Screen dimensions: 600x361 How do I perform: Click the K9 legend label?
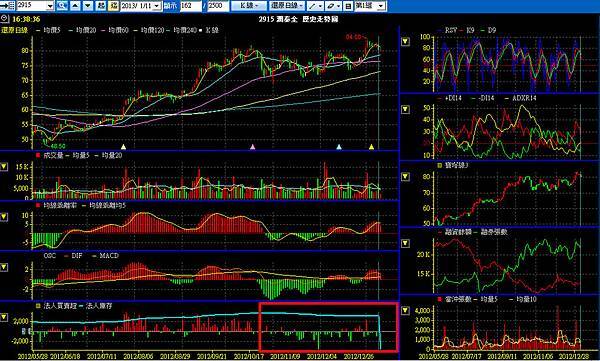tap(471, 30)
